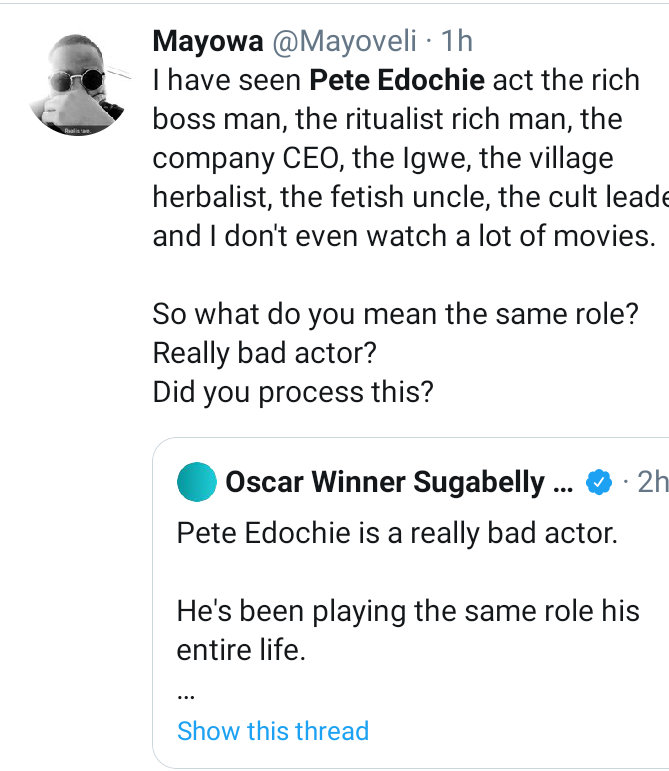Click the "I have seen" opening text
Image resolution: width=669 pixels, height=771 pixels.
pos(226,81)
